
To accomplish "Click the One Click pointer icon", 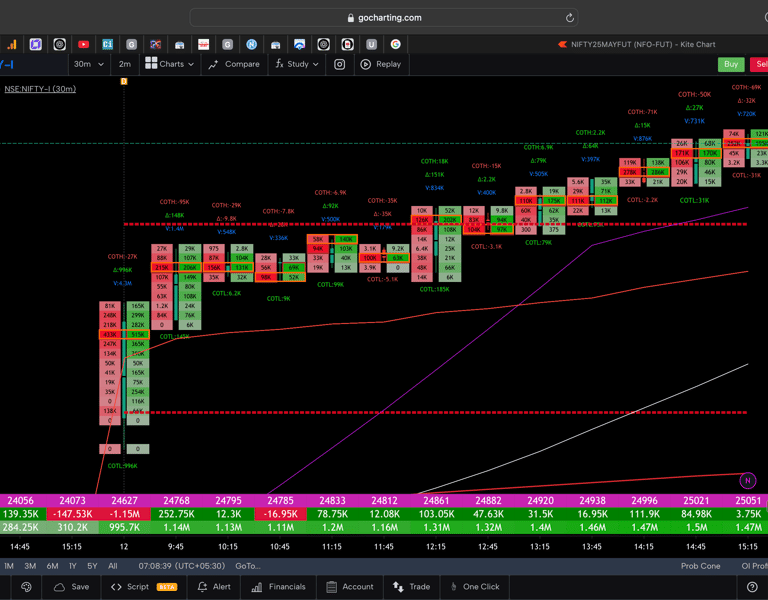I will tap(454, 587).
